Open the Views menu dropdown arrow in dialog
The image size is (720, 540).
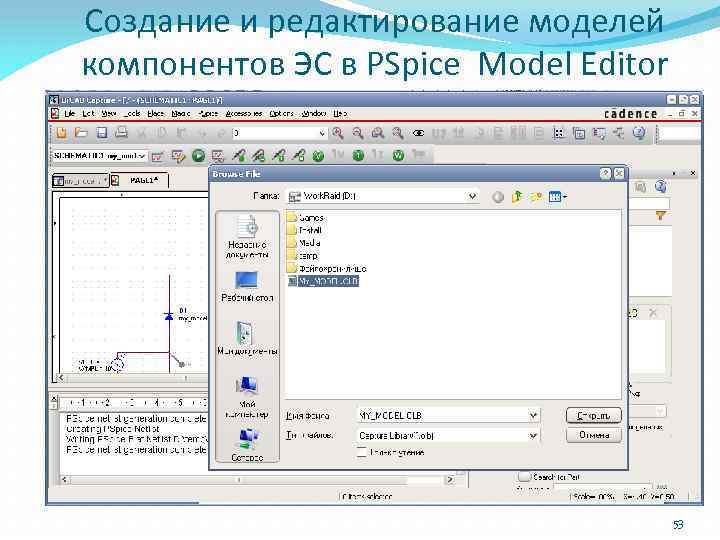click(565, 197)
